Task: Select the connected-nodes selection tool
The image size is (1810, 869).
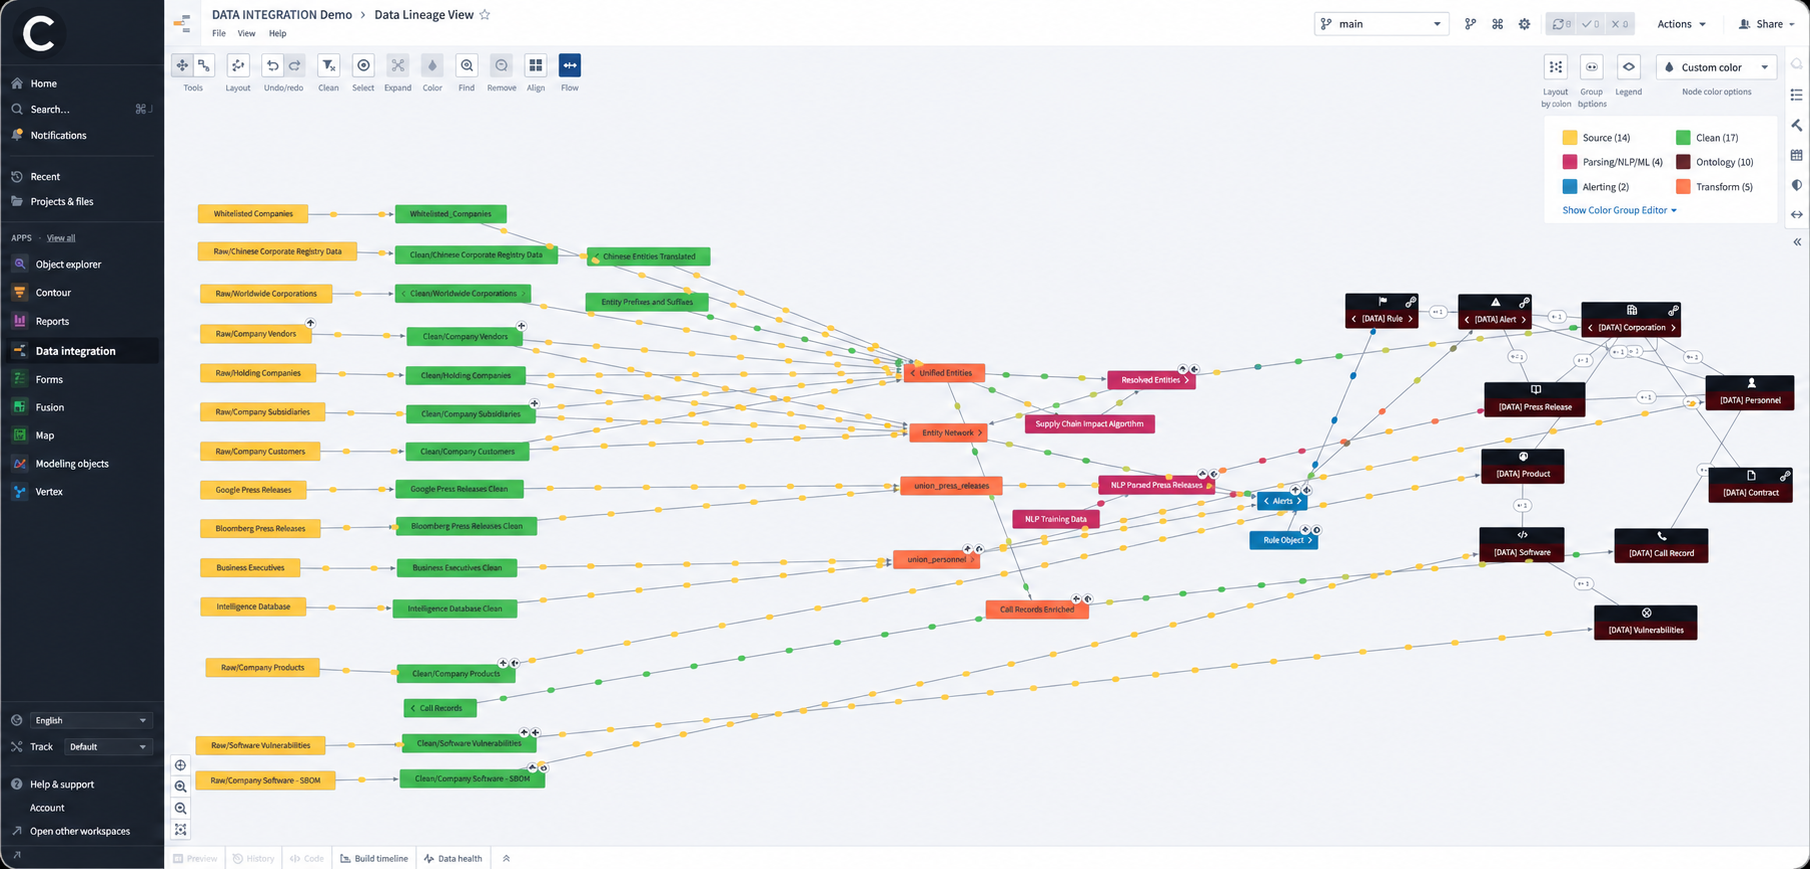Action: [x=204, y=65]
